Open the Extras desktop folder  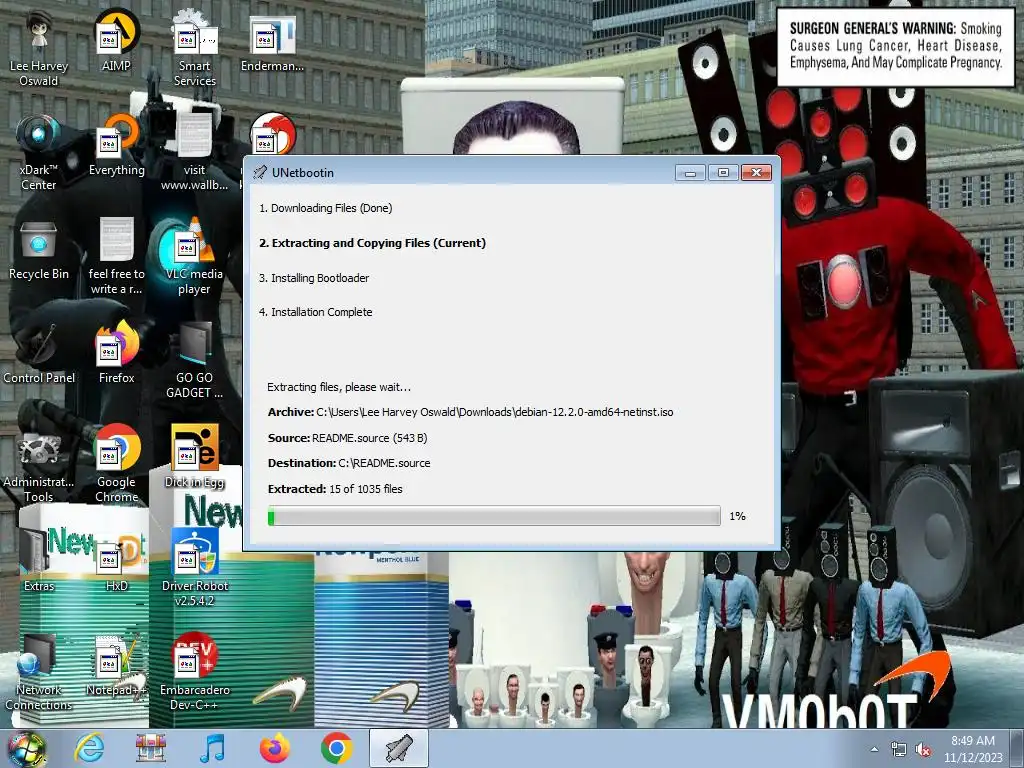pos(39,560)
